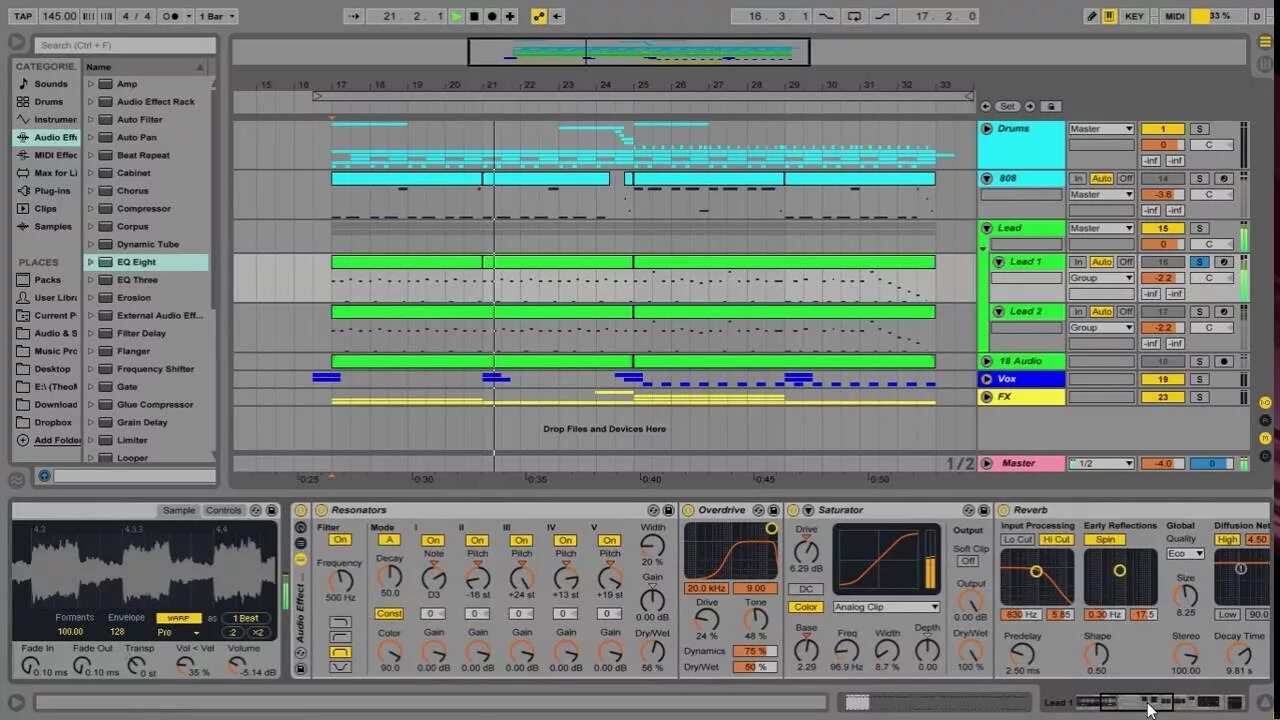Enable Soft Clip in the Saturator device
The width and height of the screenshot is (1280, 720).
(967, 560)
